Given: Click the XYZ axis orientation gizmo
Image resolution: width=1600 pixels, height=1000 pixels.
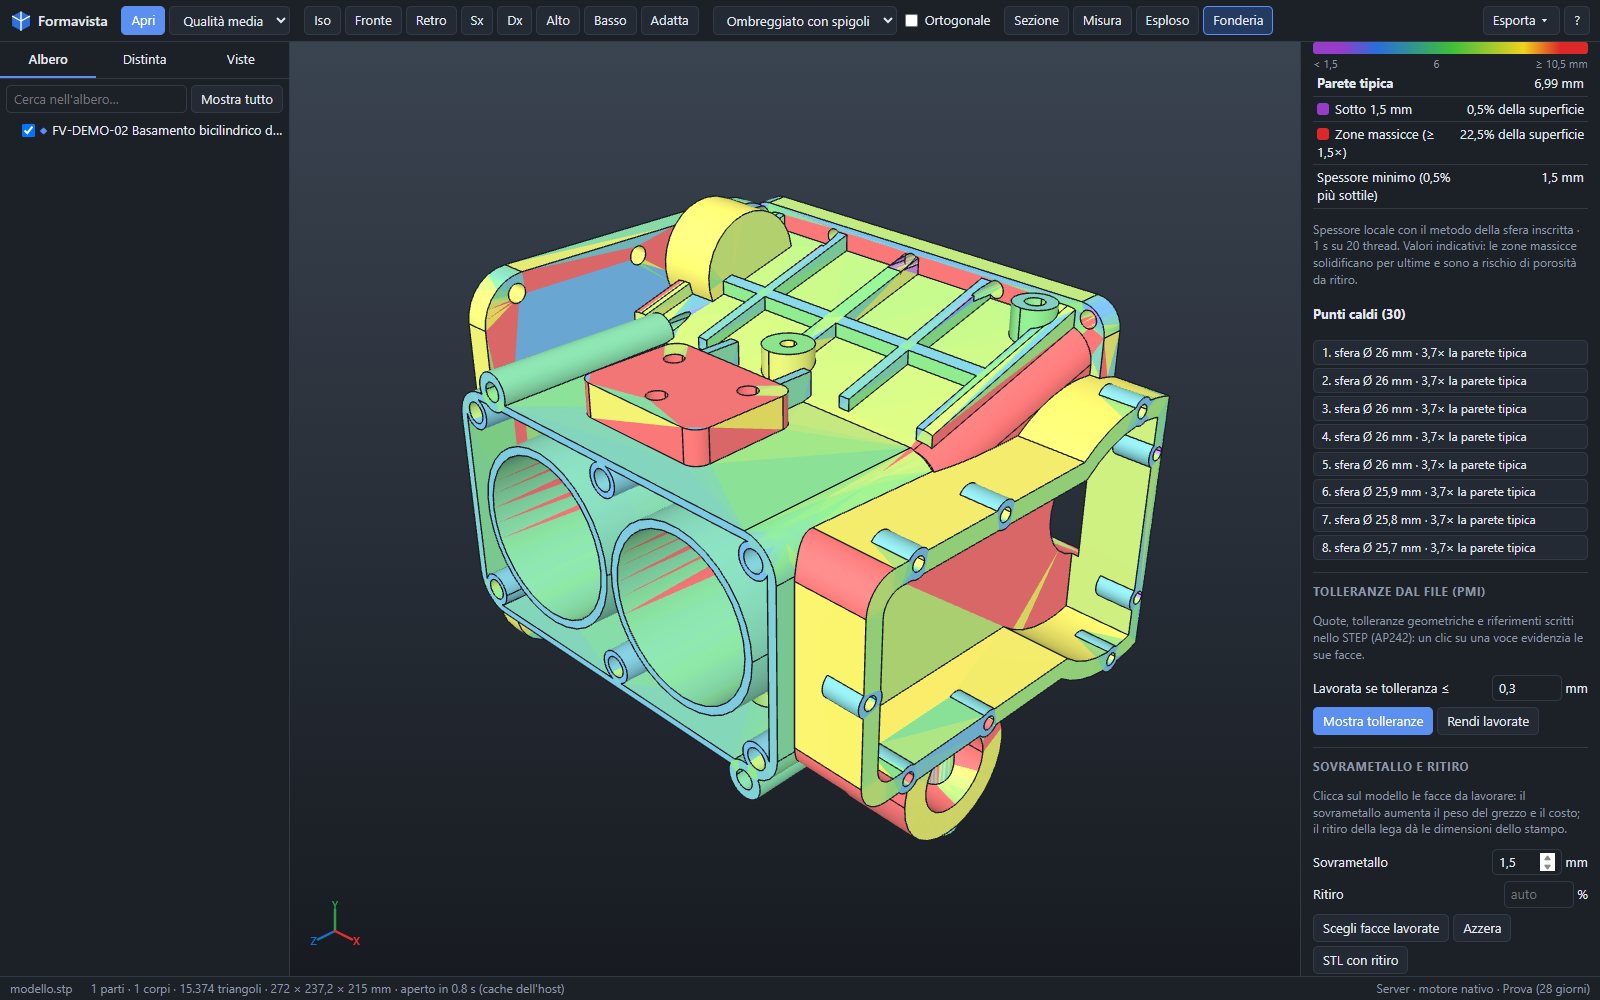Looking at the screenshot, I should tap(335, 925).
